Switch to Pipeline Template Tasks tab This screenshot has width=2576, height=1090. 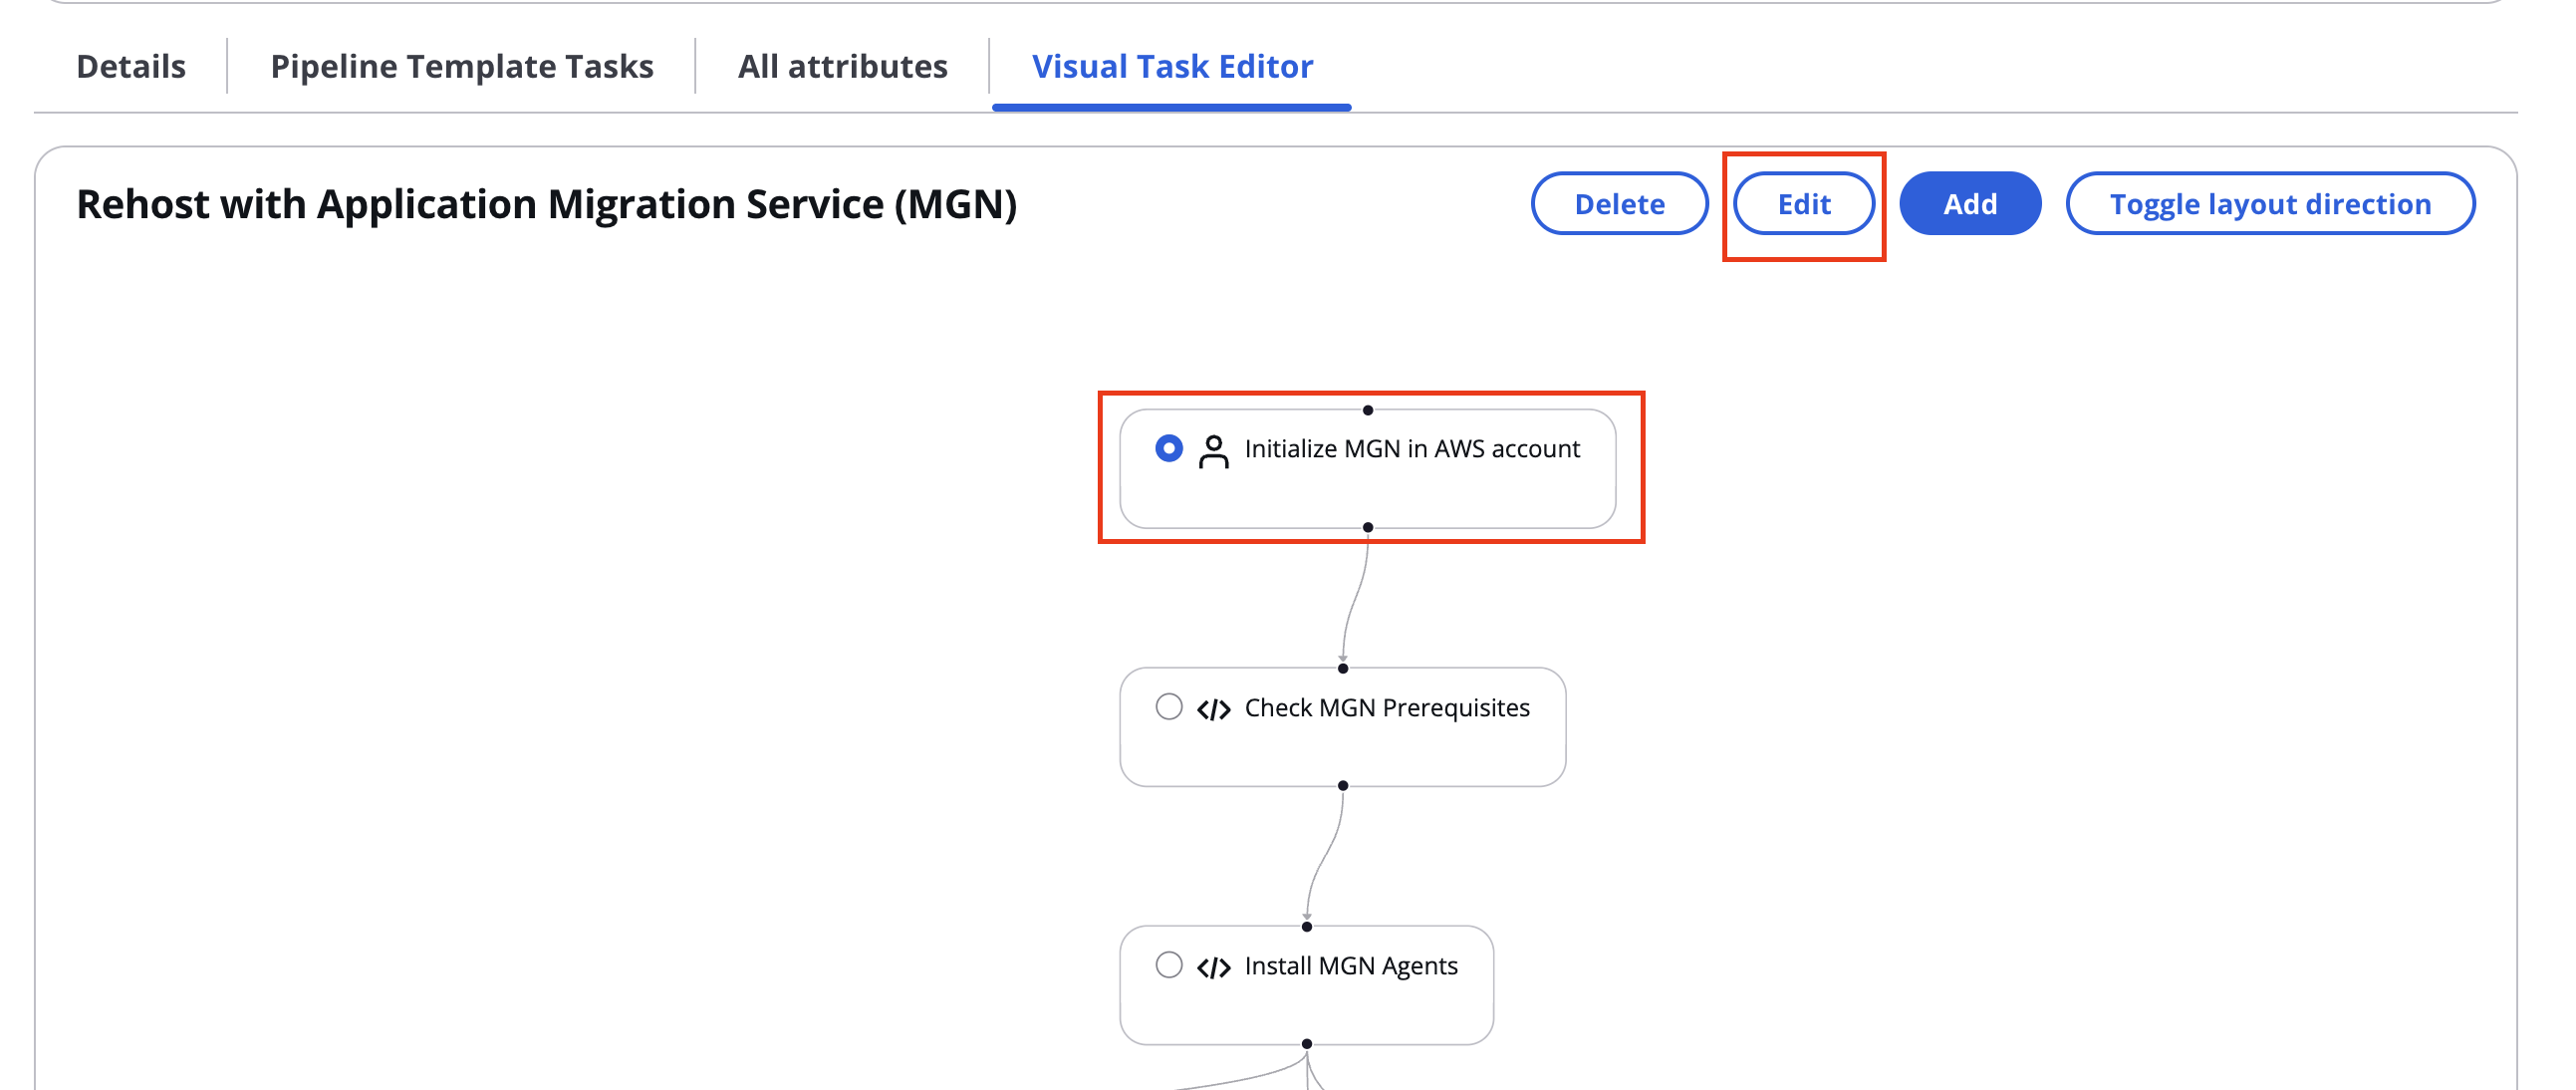(x=462, y=66)
